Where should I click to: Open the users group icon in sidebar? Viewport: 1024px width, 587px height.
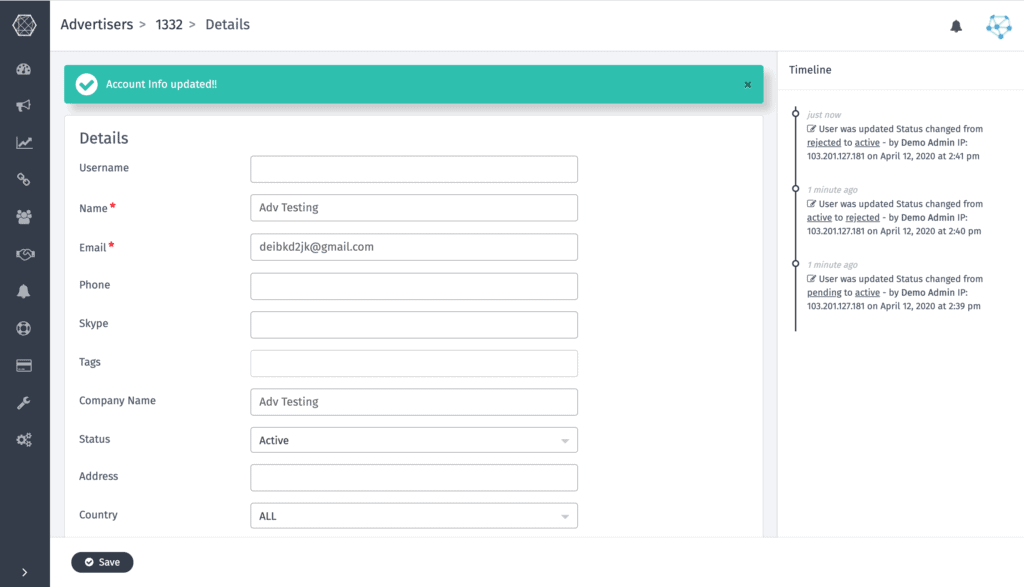(x=24, y=217)
